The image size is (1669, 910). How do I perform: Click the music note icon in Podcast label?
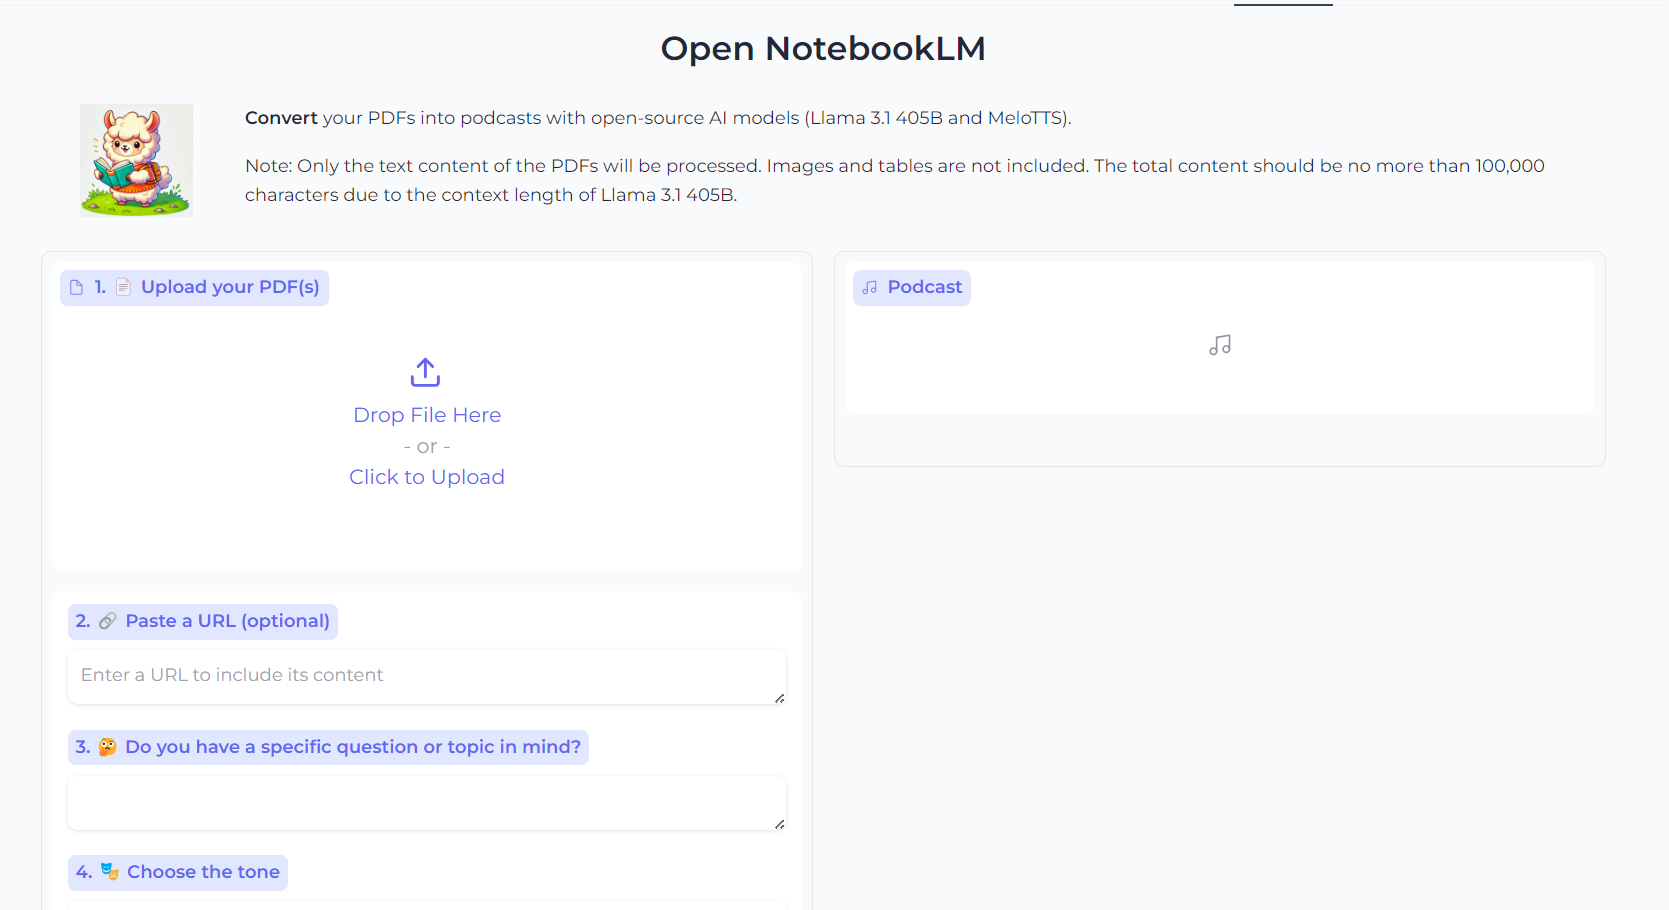870,288
